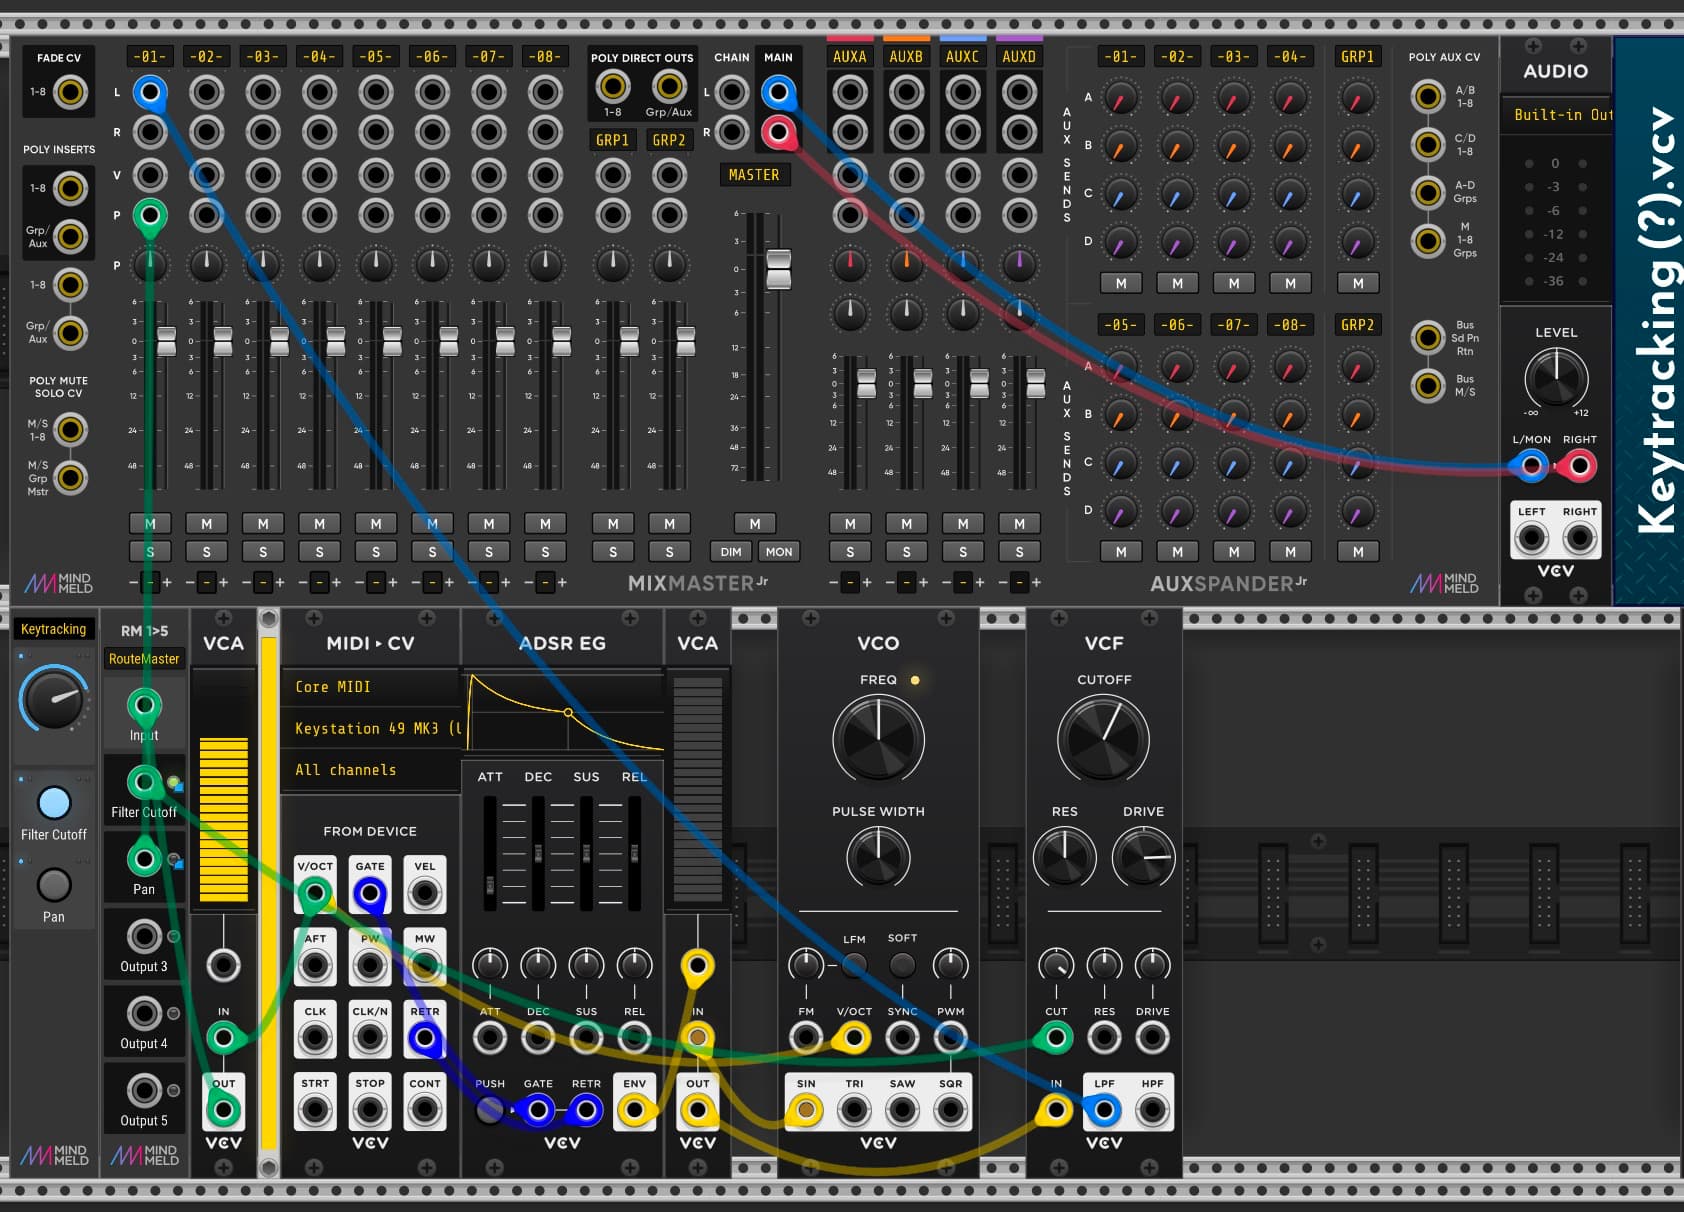Click the MIDI-CV V/OCT output jack

315,892
